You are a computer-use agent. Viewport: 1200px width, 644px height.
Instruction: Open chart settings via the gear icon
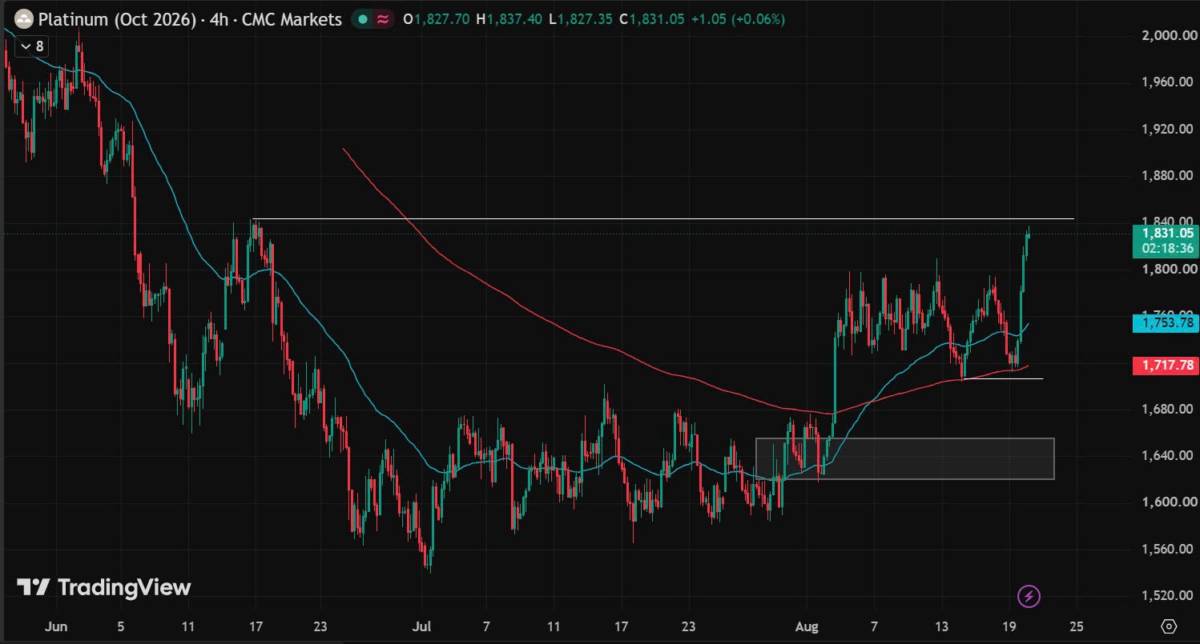(x=1168, y=626)
